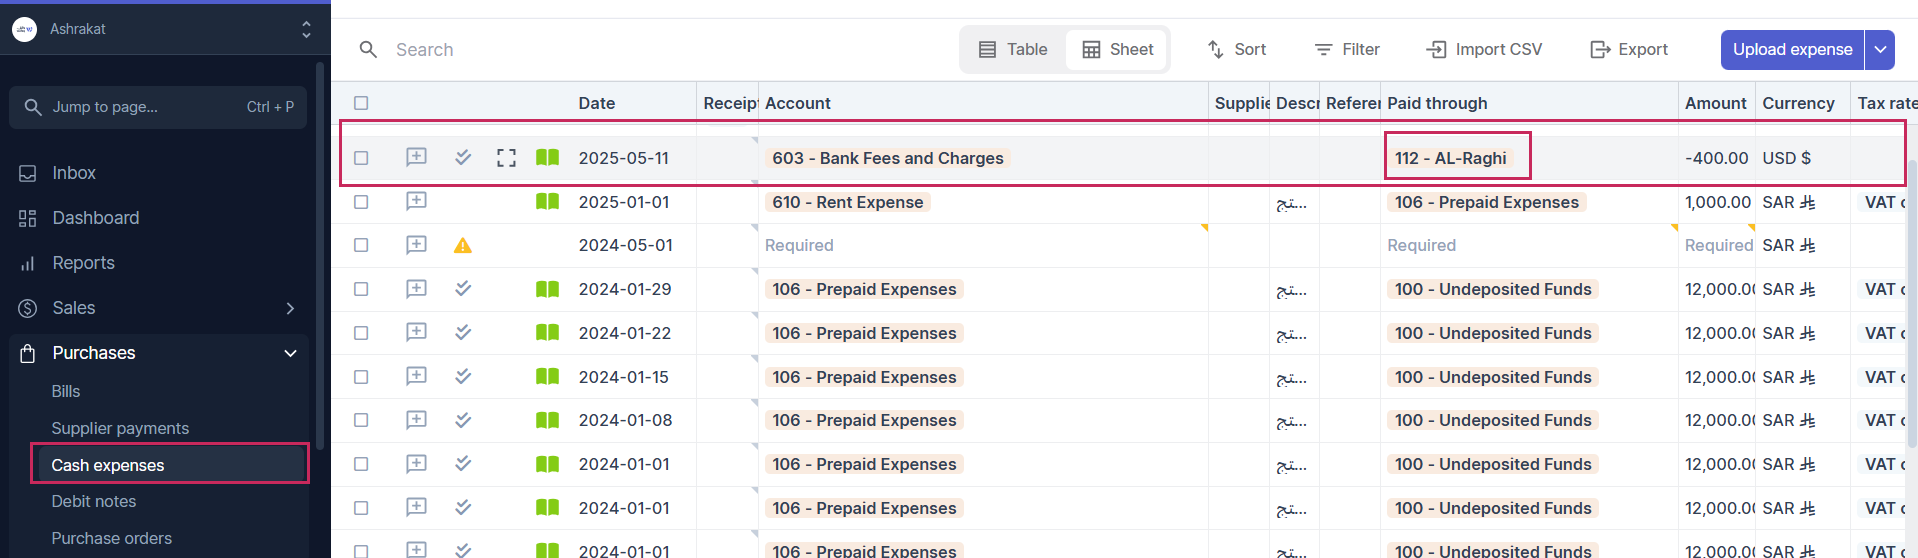Viewport: 1918px width, 558px height.
Task: Click double-check icon on 2024-01-29 row
Action: [x=462, y=289]
